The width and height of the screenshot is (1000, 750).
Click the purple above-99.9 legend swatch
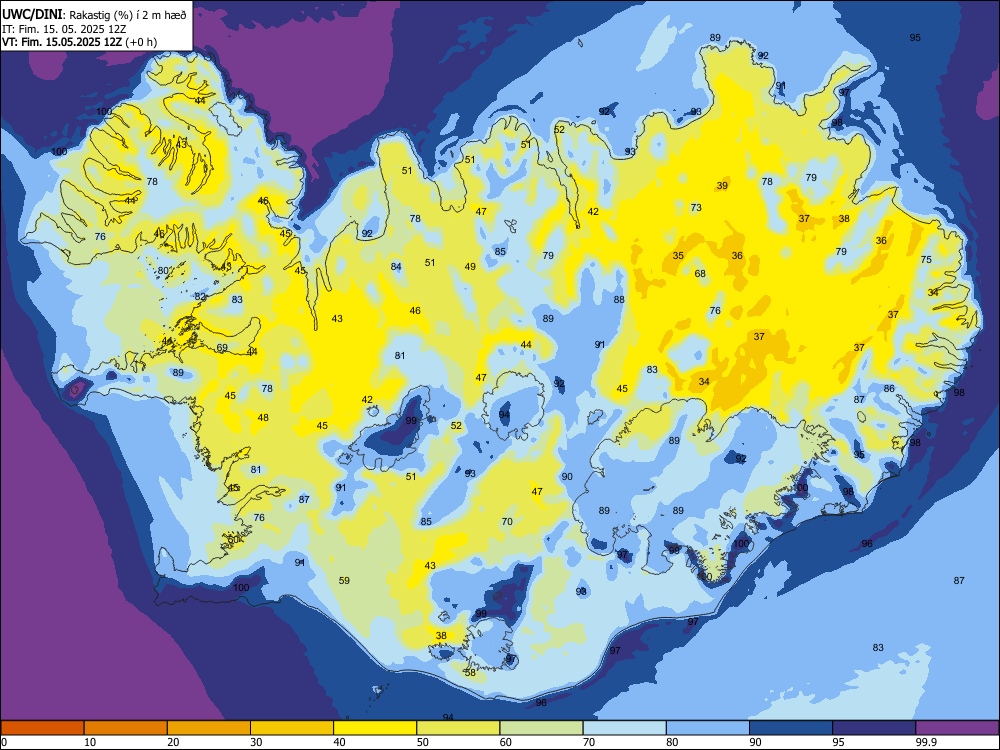tap(957, 728)
